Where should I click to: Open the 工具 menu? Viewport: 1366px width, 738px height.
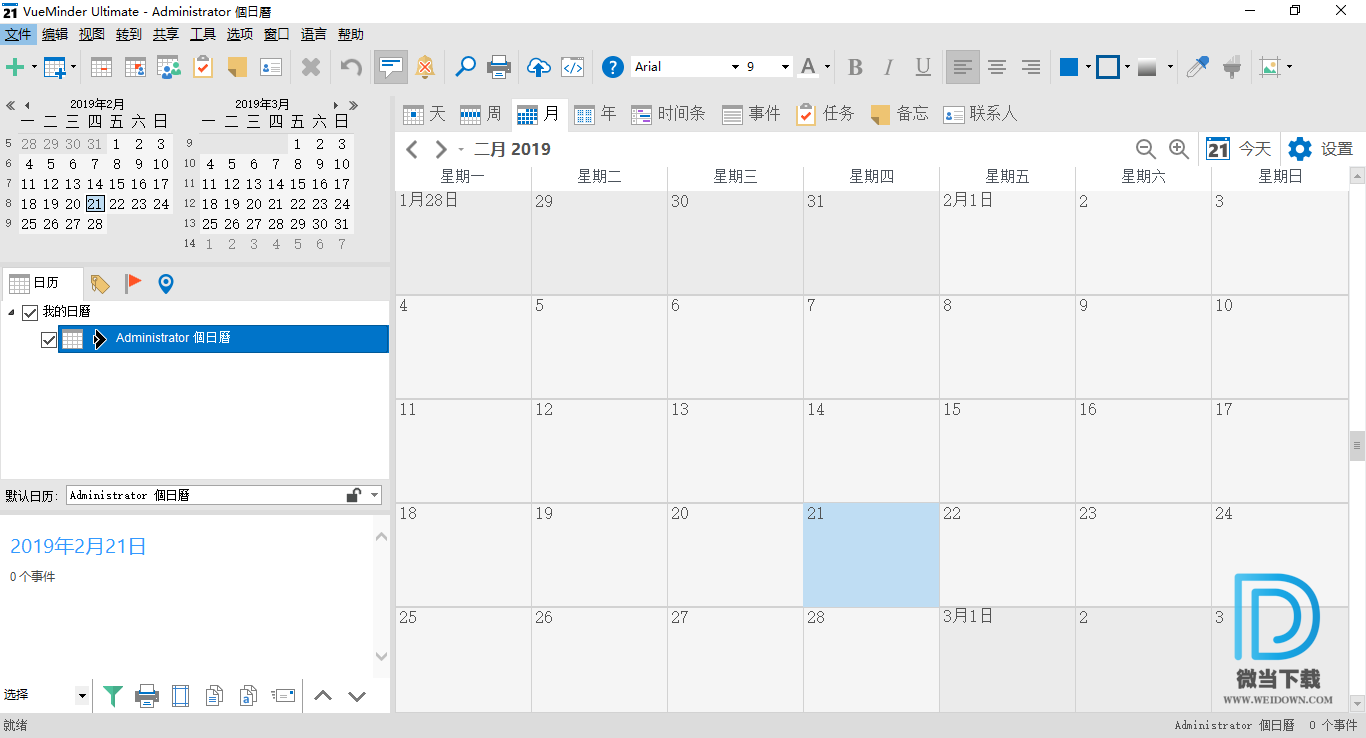[203, 34]
